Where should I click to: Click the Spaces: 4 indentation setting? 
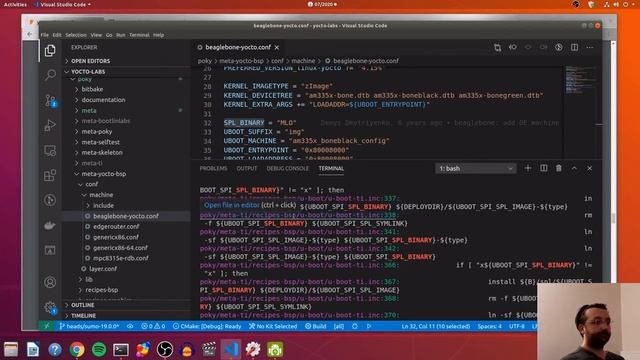pyautogui.click(x=489, y=326)
